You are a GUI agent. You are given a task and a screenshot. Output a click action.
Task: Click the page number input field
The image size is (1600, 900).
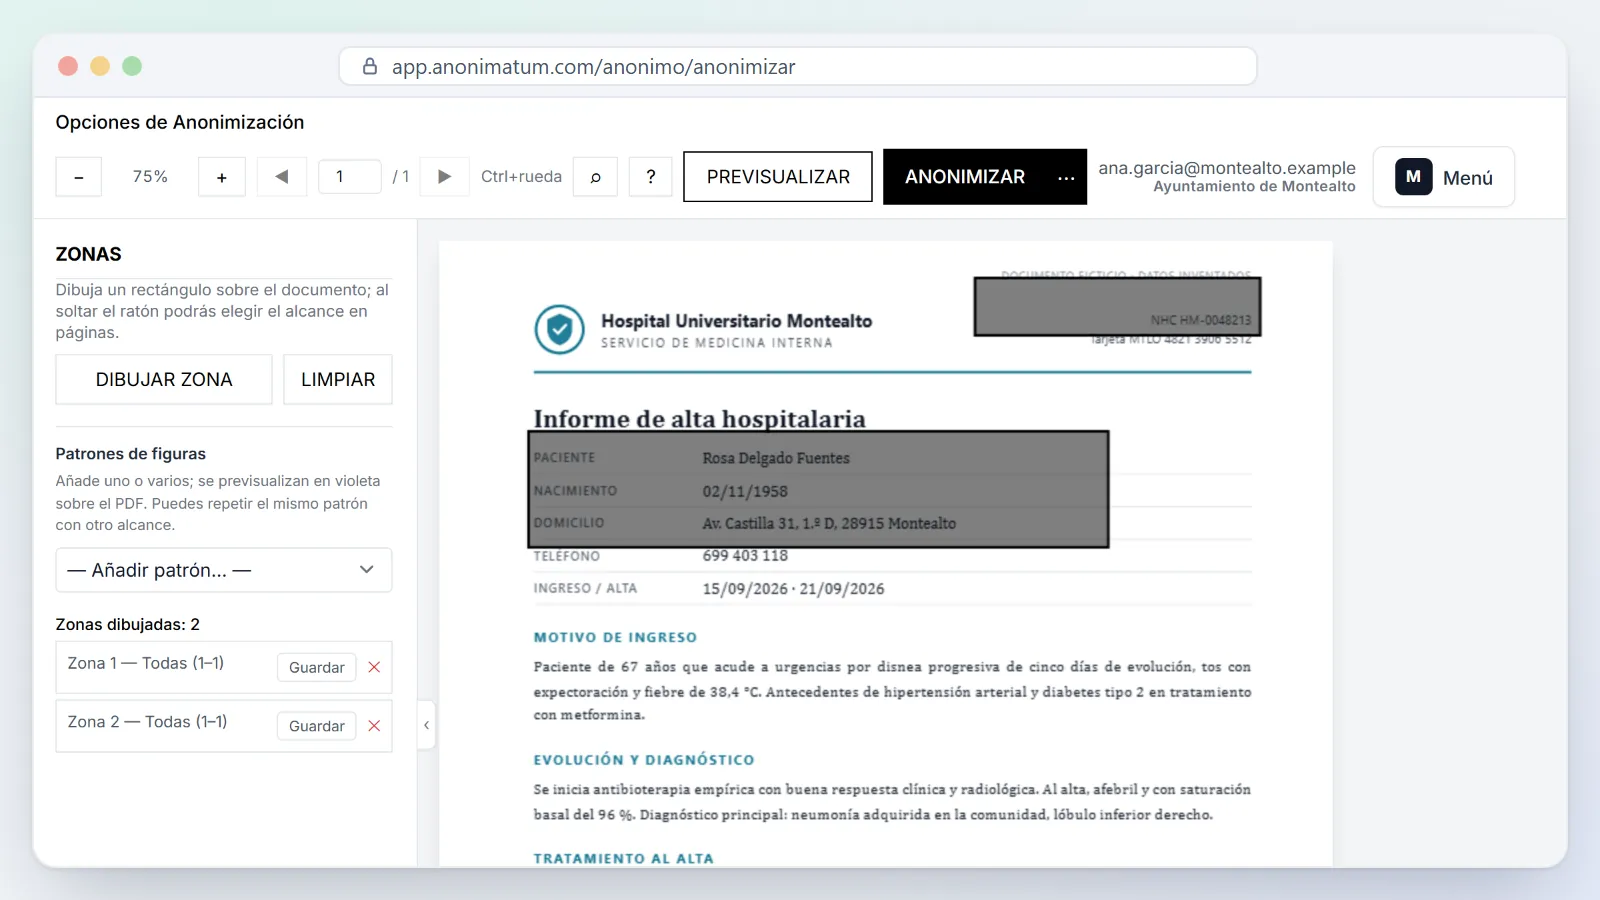point(349,177)
